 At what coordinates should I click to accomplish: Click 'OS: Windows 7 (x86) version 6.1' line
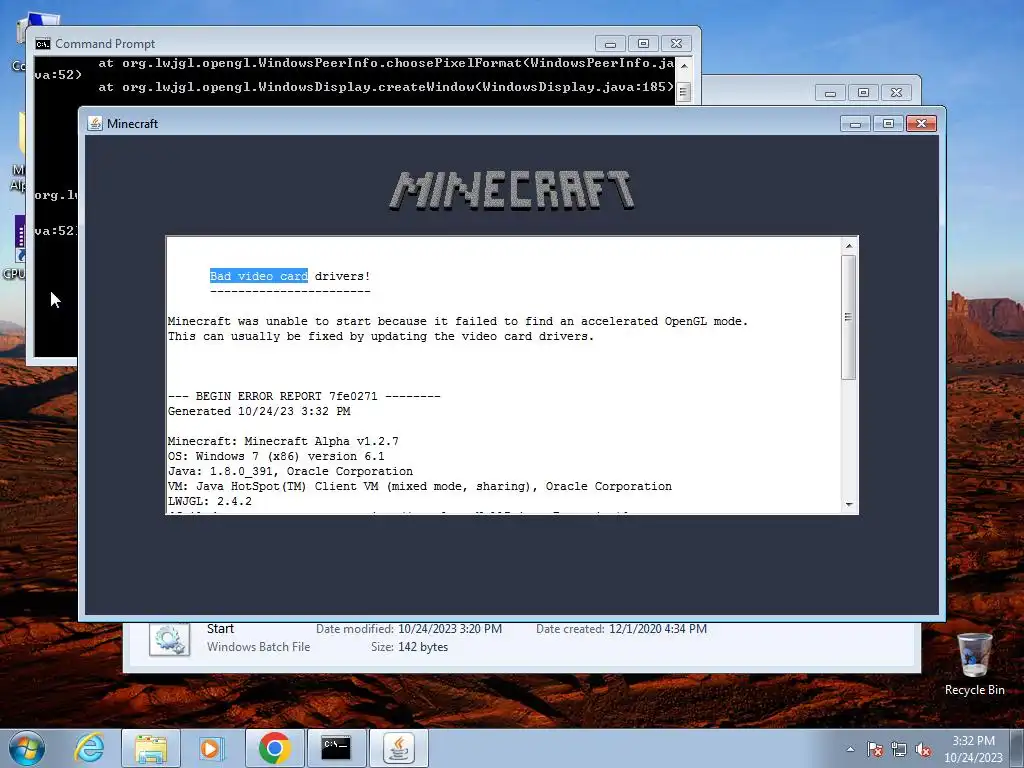point(276,456)
